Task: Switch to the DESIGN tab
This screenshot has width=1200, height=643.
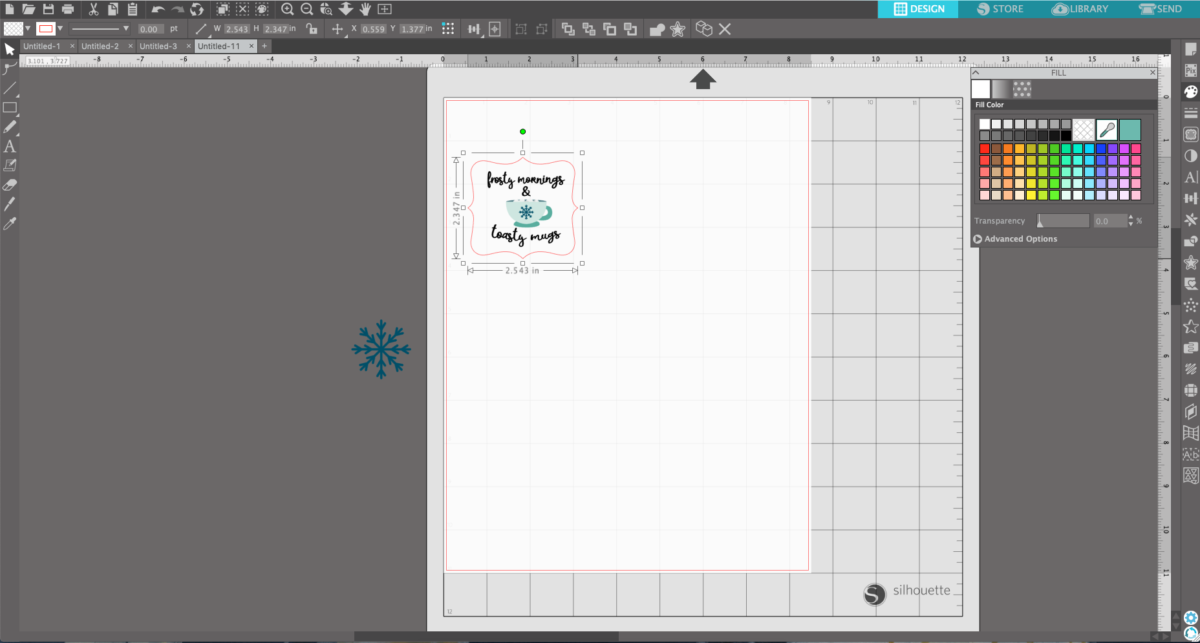Action: [x=918, y=9]
